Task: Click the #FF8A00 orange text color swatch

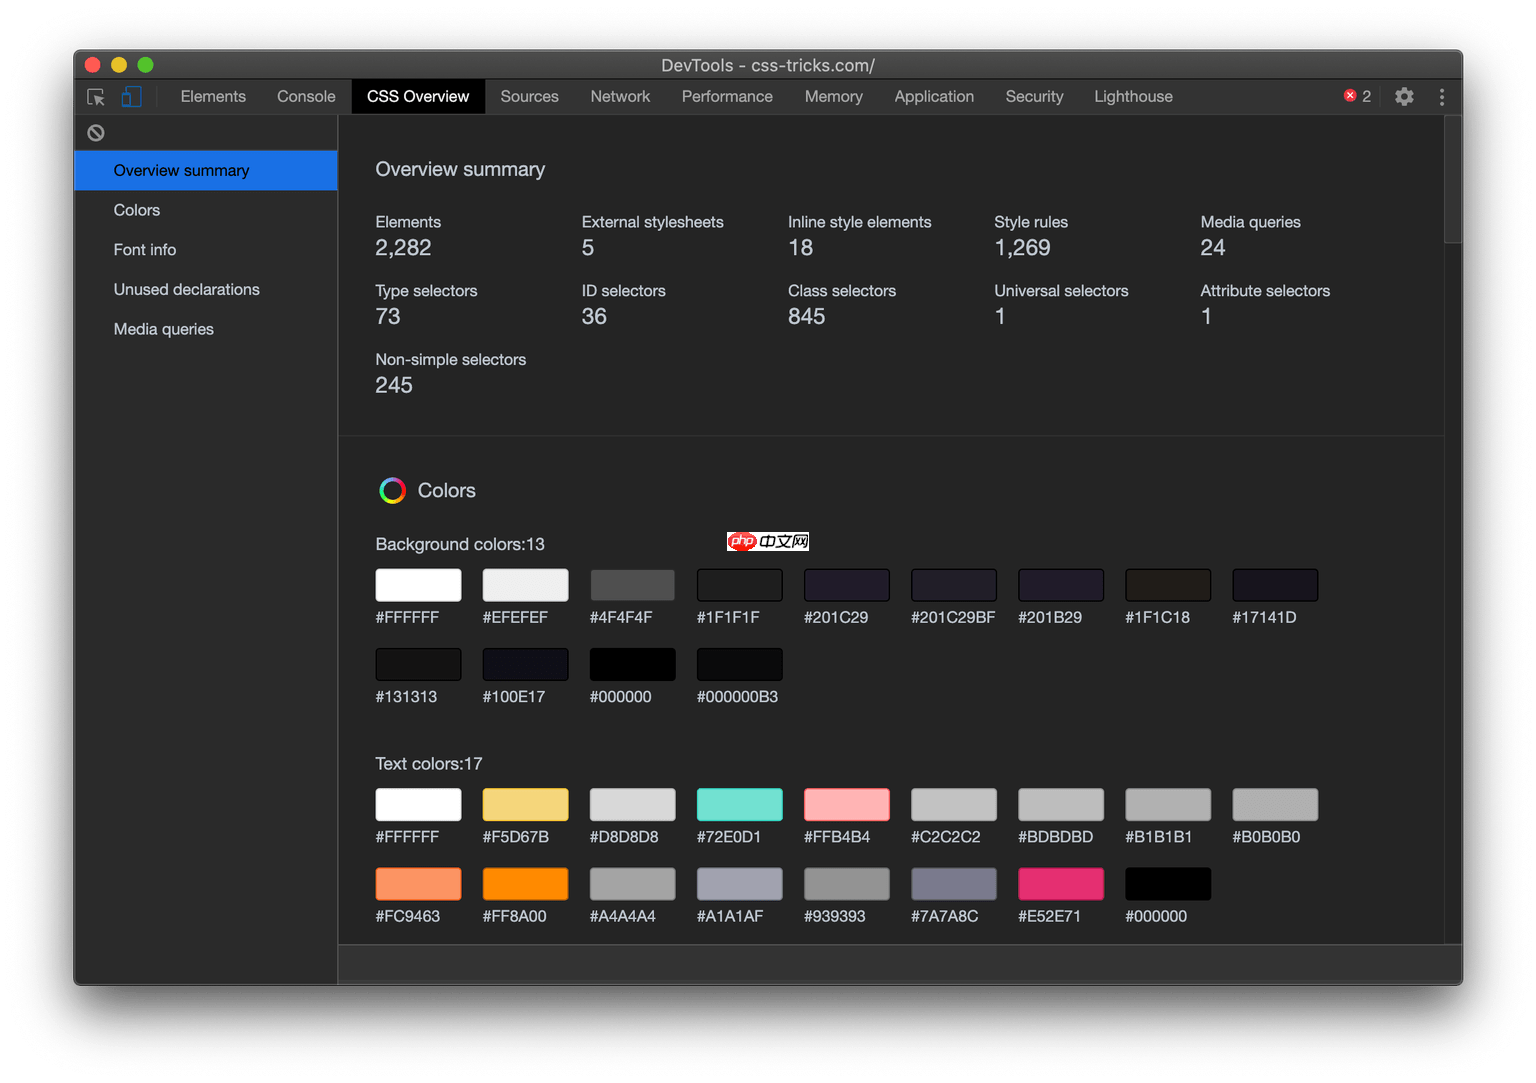Action: tap(525, 884)
